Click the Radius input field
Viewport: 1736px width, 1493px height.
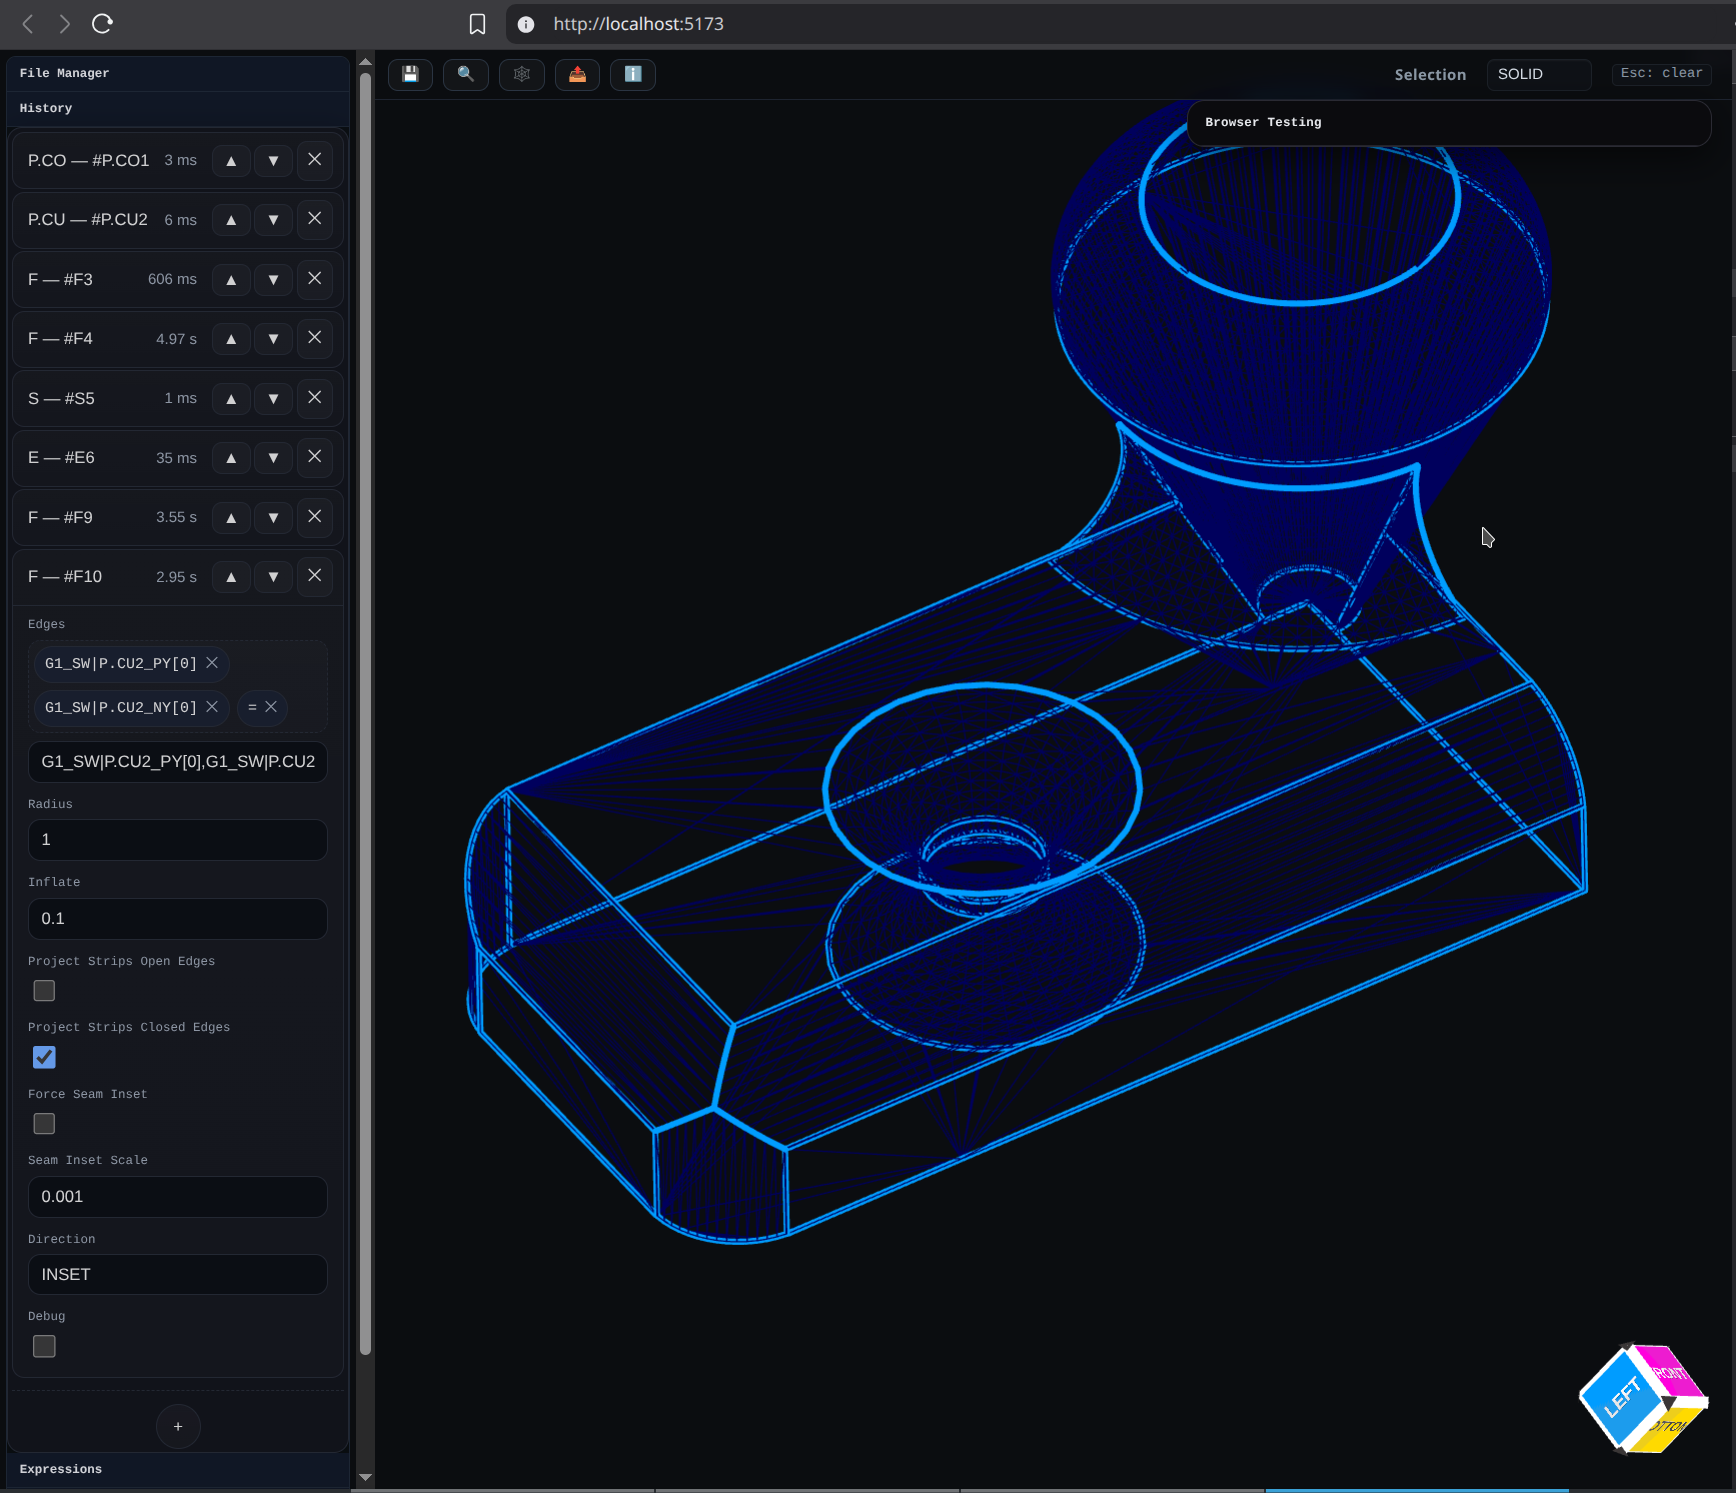pyautogui.click(x=177, y=840)
